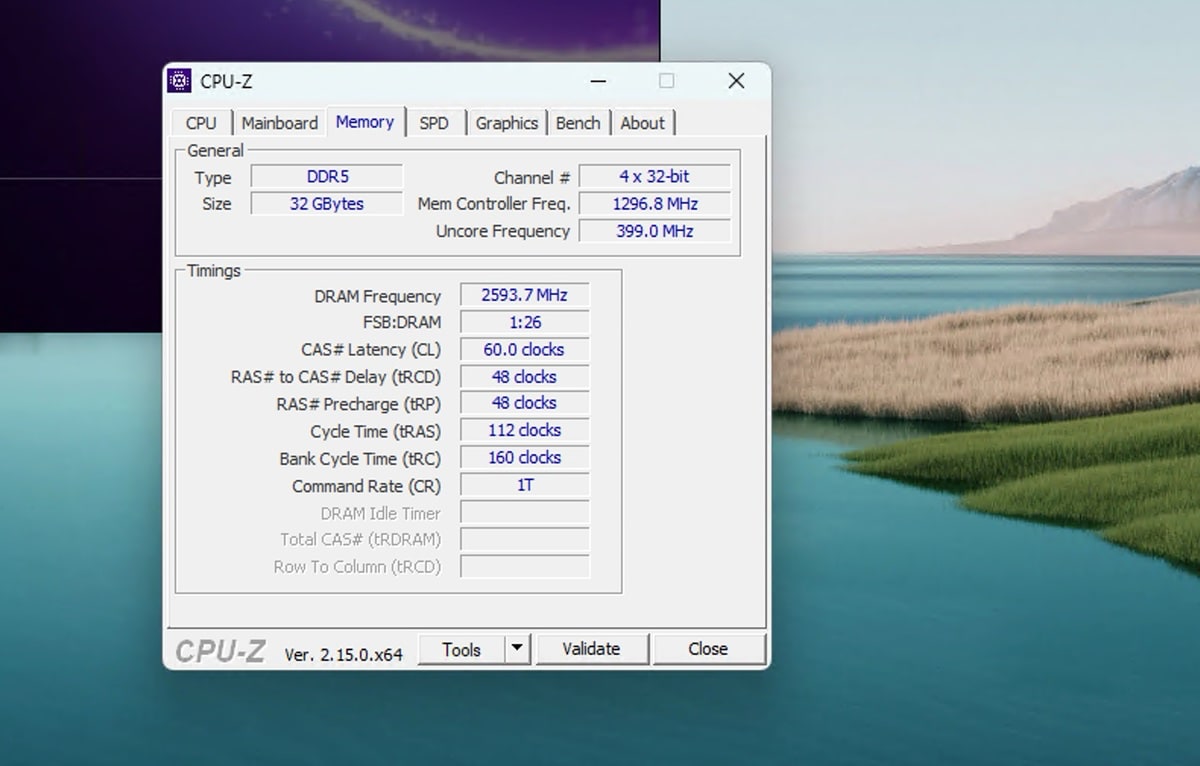
Task: Open the Bench tab
Action: [578, 123]
